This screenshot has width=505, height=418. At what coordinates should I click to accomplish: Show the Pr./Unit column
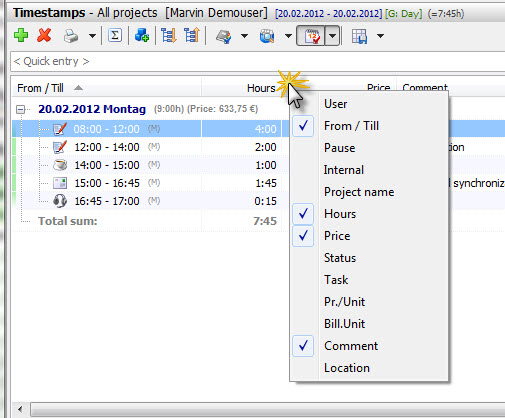click(x=369, y=302)
